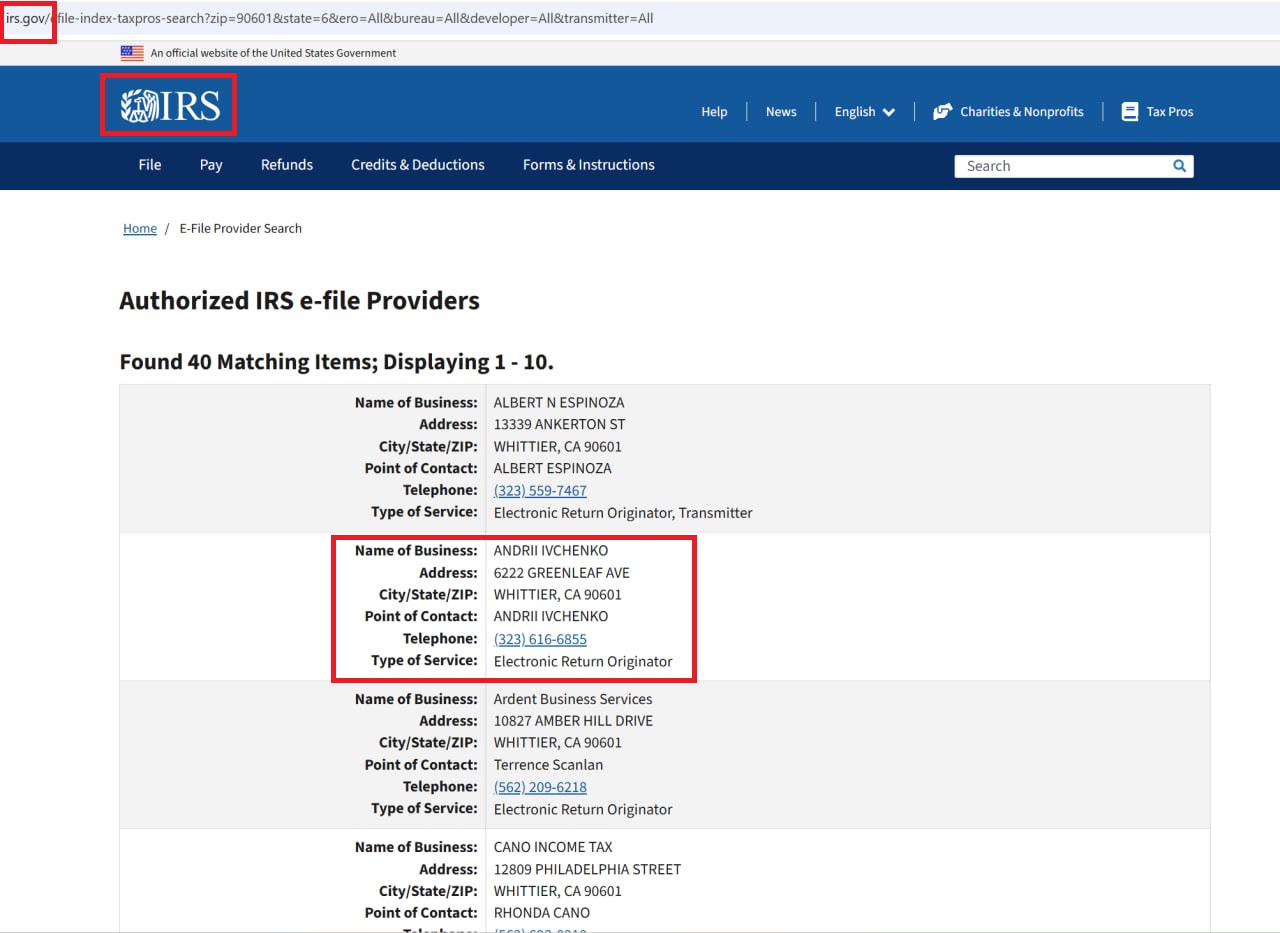Click phone number (562) 209-6218
Screen dimensions: 1280x933
(x=540, y=787)
